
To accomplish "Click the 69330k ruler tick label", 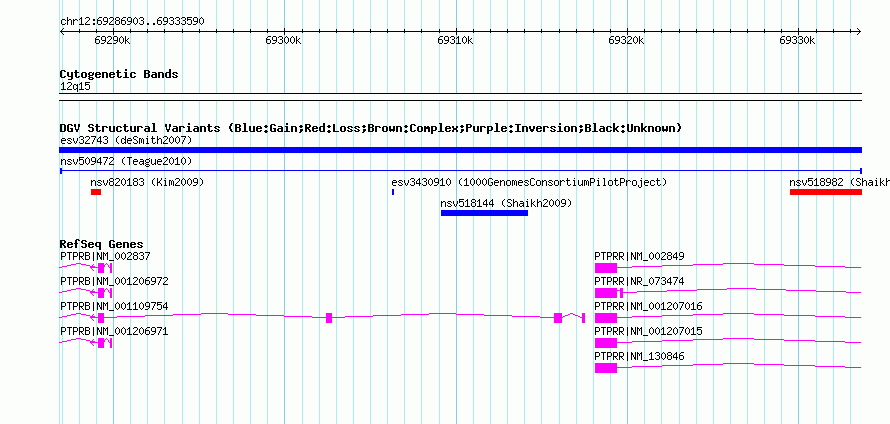I will click(797, 41).
